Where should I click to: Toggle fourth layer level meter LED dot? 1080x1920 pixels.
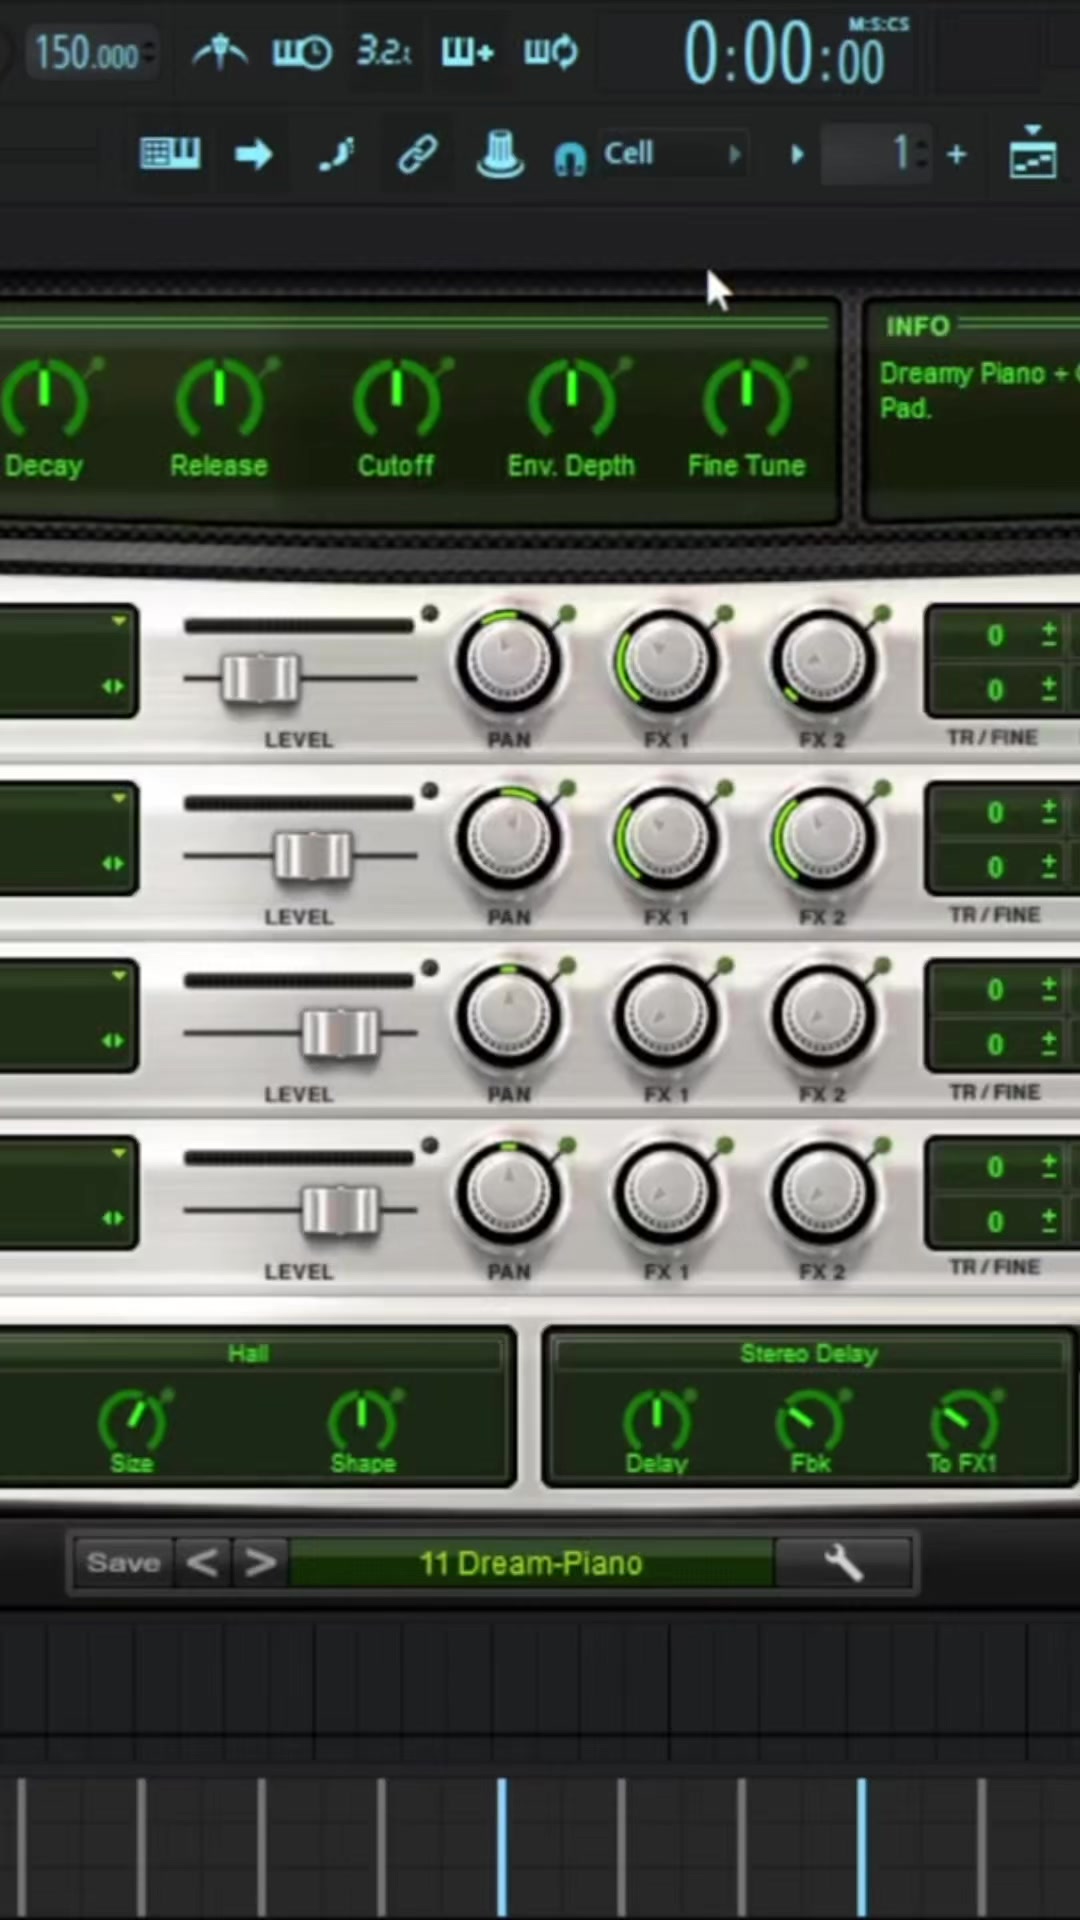pos(429,1145)
